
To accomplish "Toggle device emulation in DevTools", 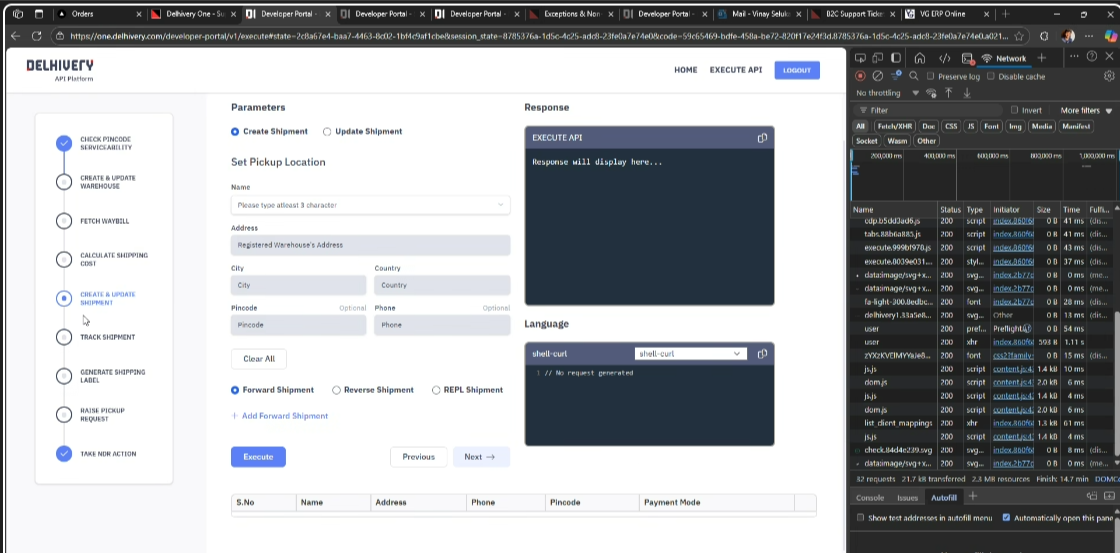I will coord(877,58).
